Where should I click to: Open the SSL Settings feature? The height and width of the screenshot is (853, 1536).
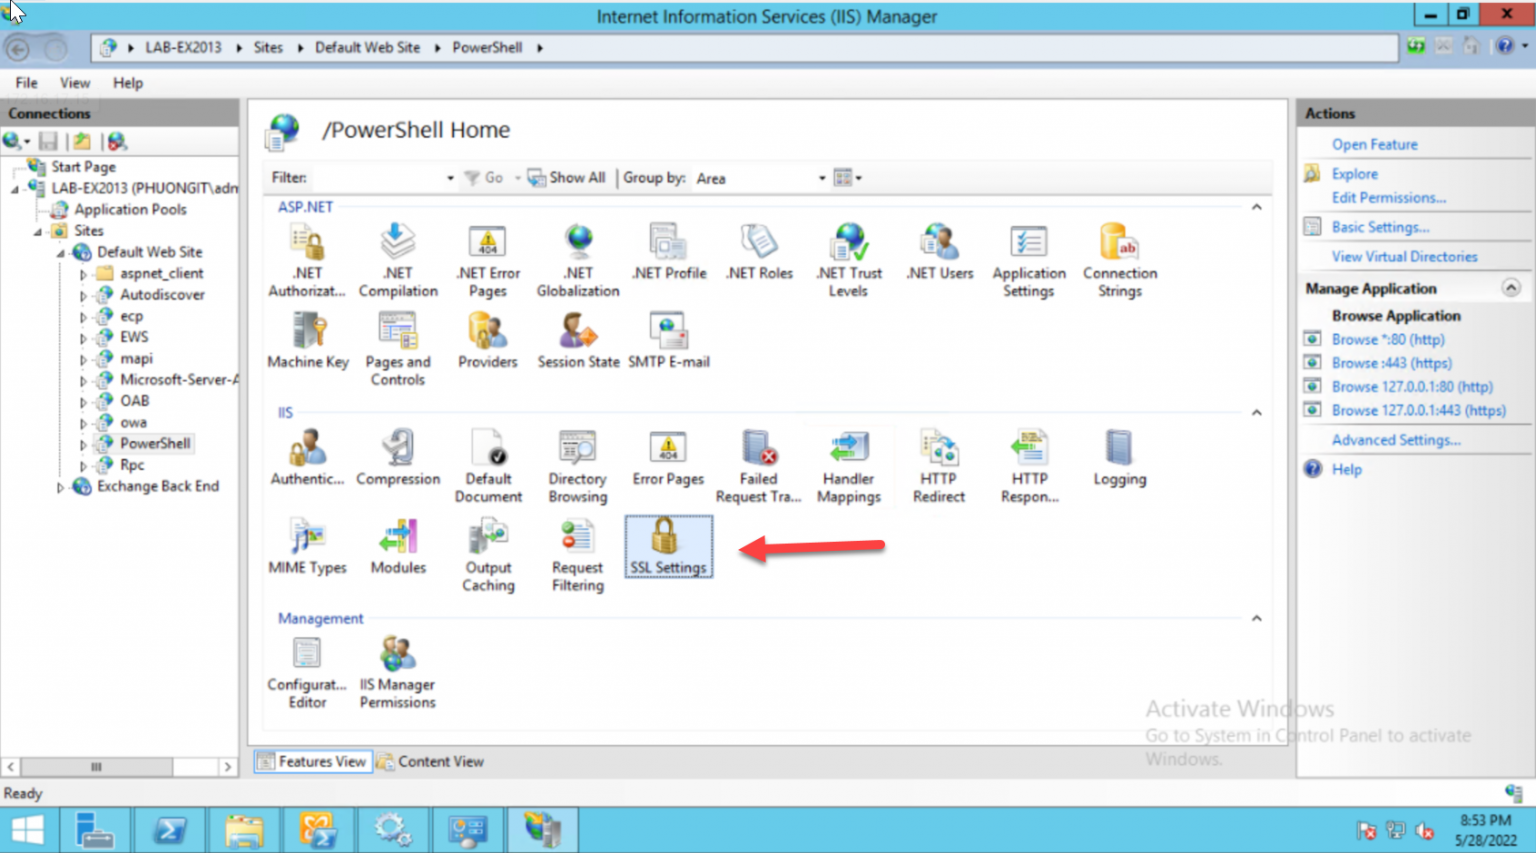click(x=668, y=546)
